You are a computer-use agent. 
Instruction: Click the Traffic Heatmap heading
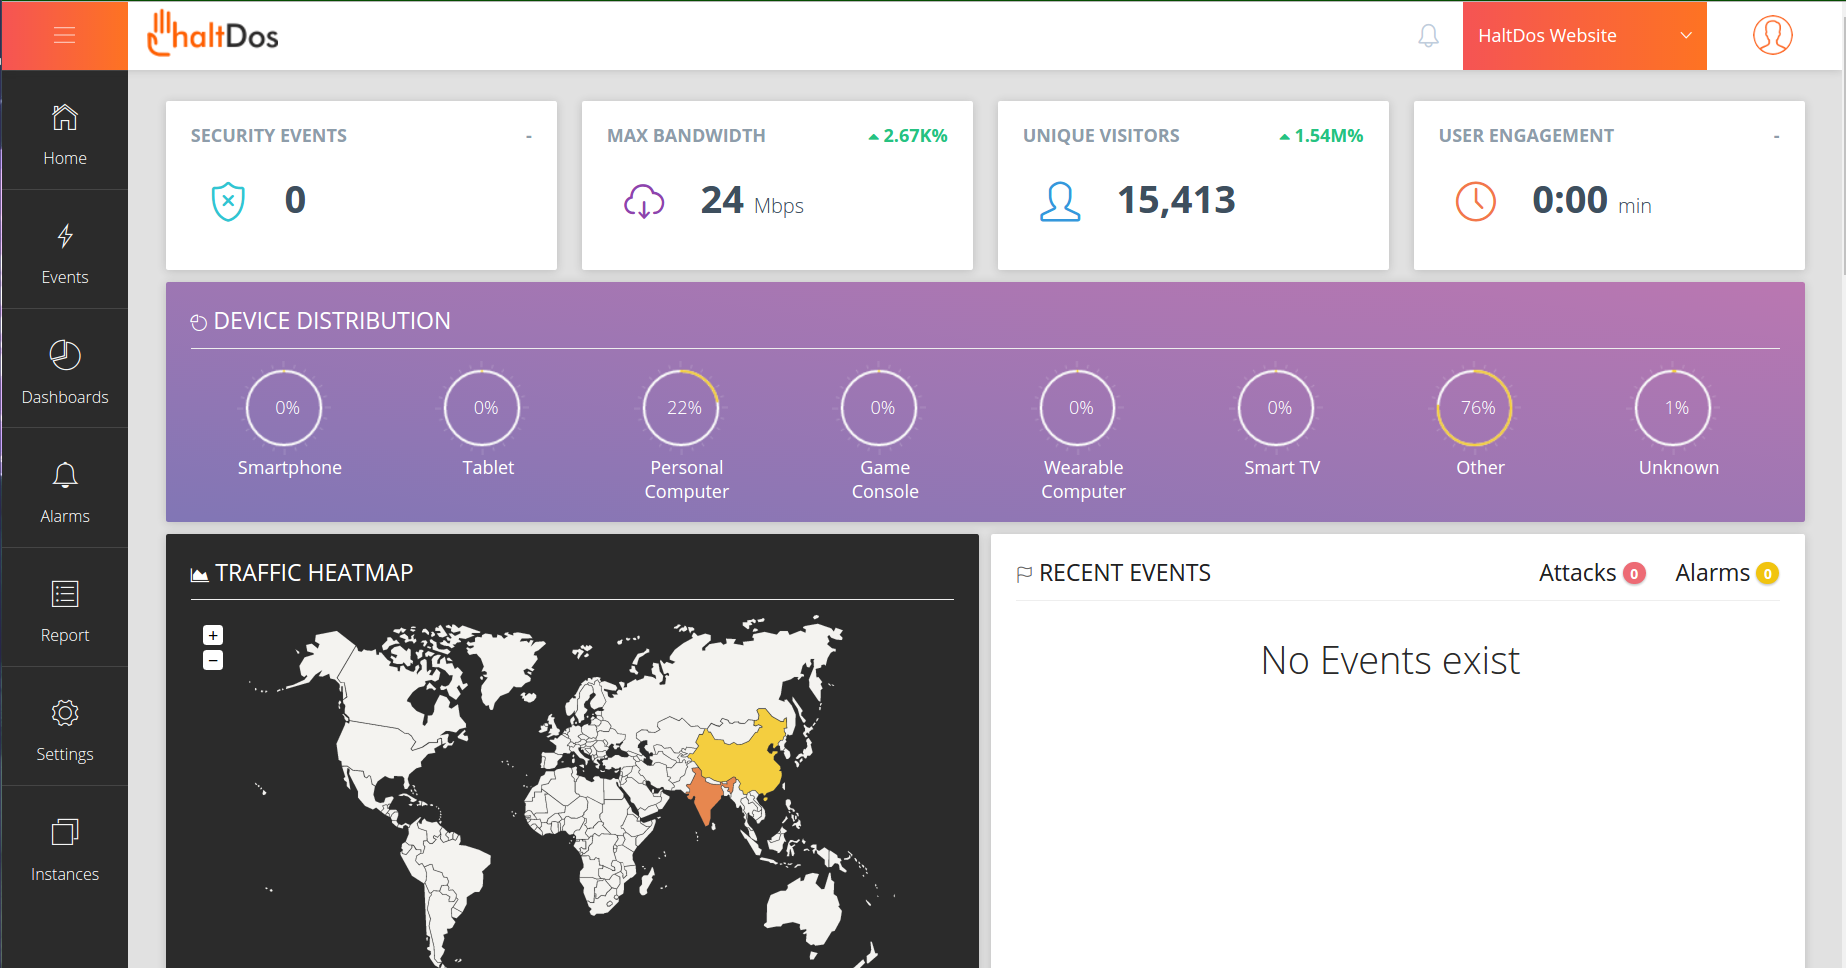314,573
